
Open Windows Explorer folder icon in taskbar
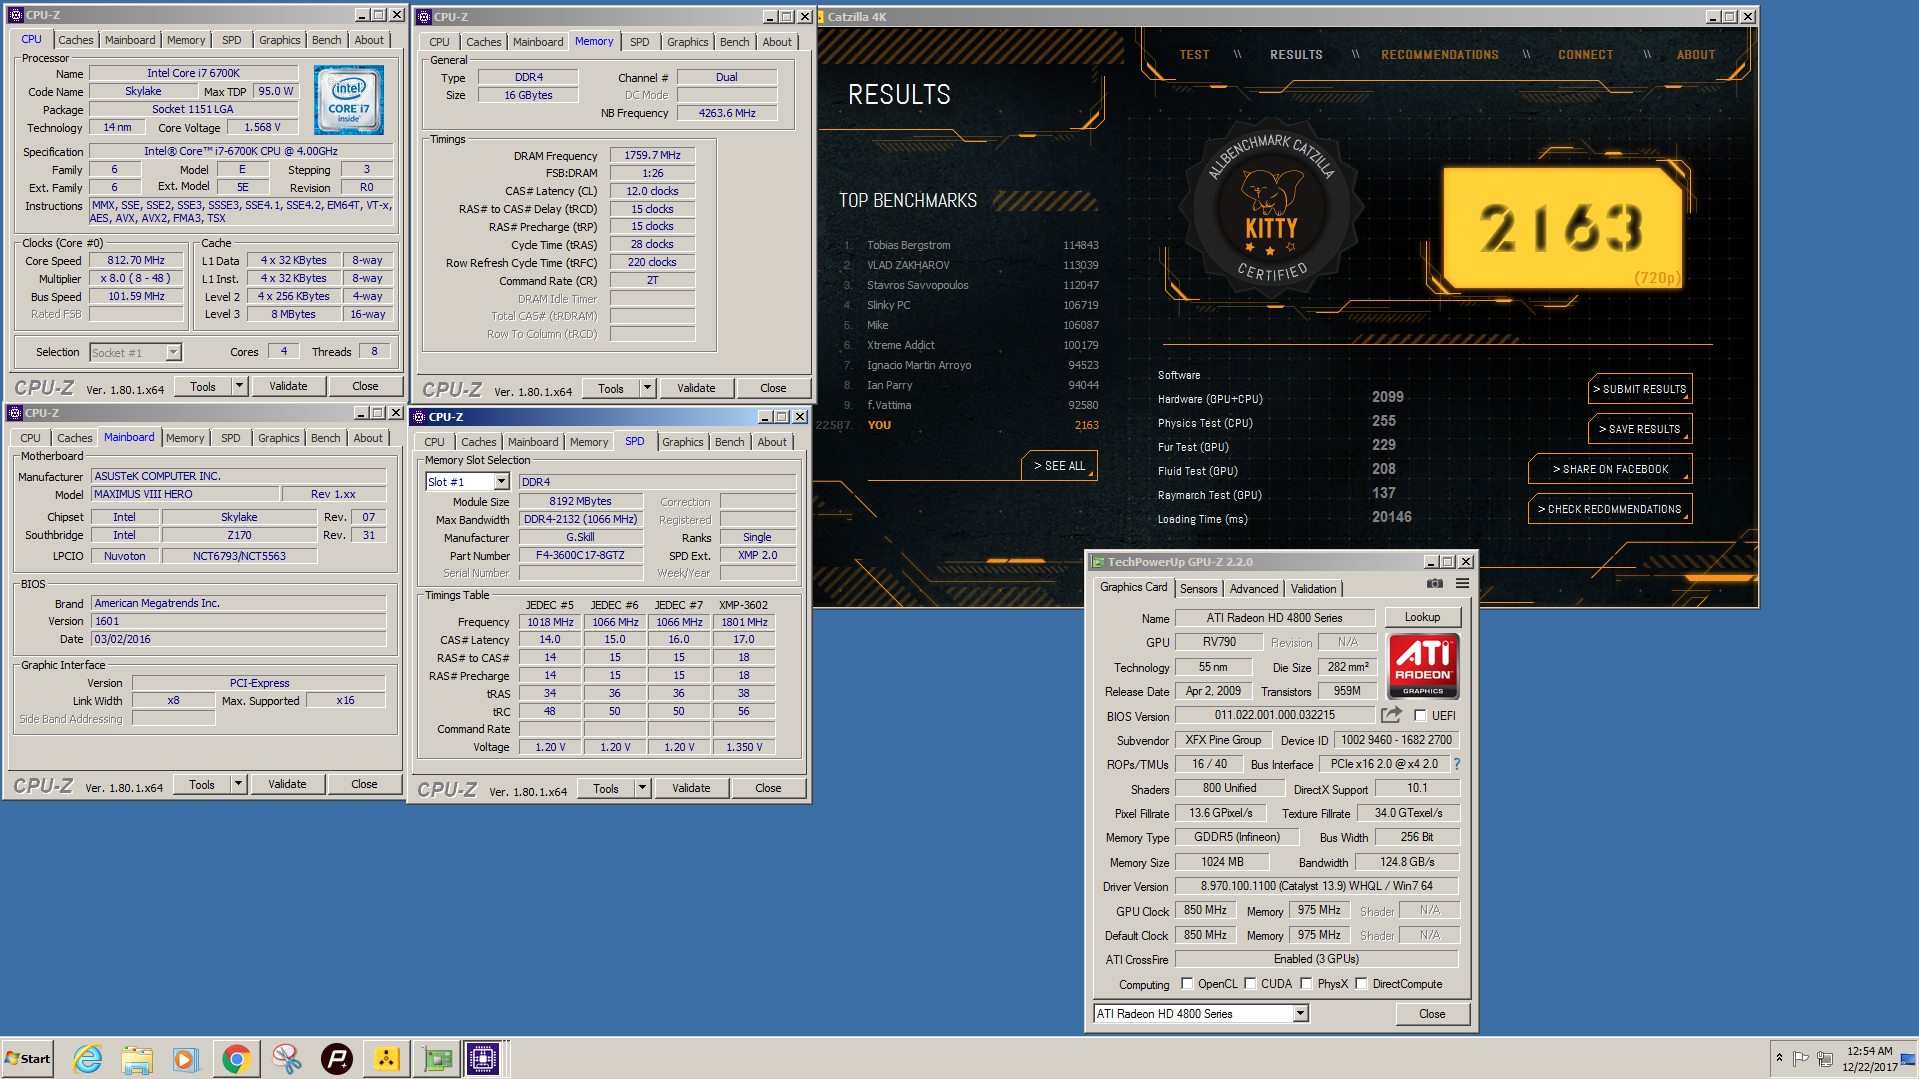(x=137, y=1059)
